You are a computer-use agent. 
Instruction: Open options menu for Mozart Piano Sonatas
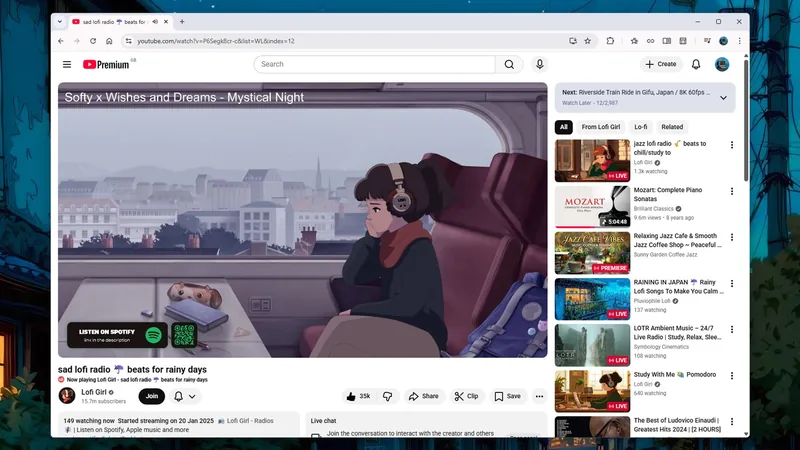click(x=731, y=191)
